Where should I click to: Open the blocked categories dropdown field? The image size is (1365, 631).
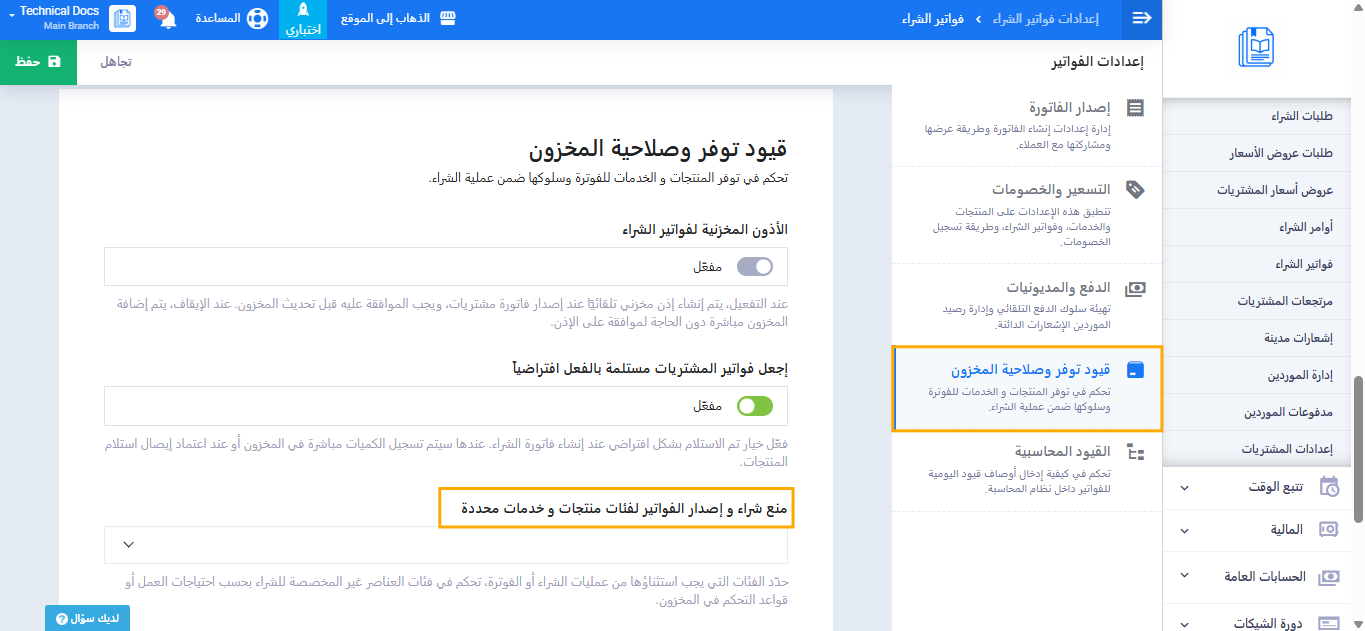446,545
